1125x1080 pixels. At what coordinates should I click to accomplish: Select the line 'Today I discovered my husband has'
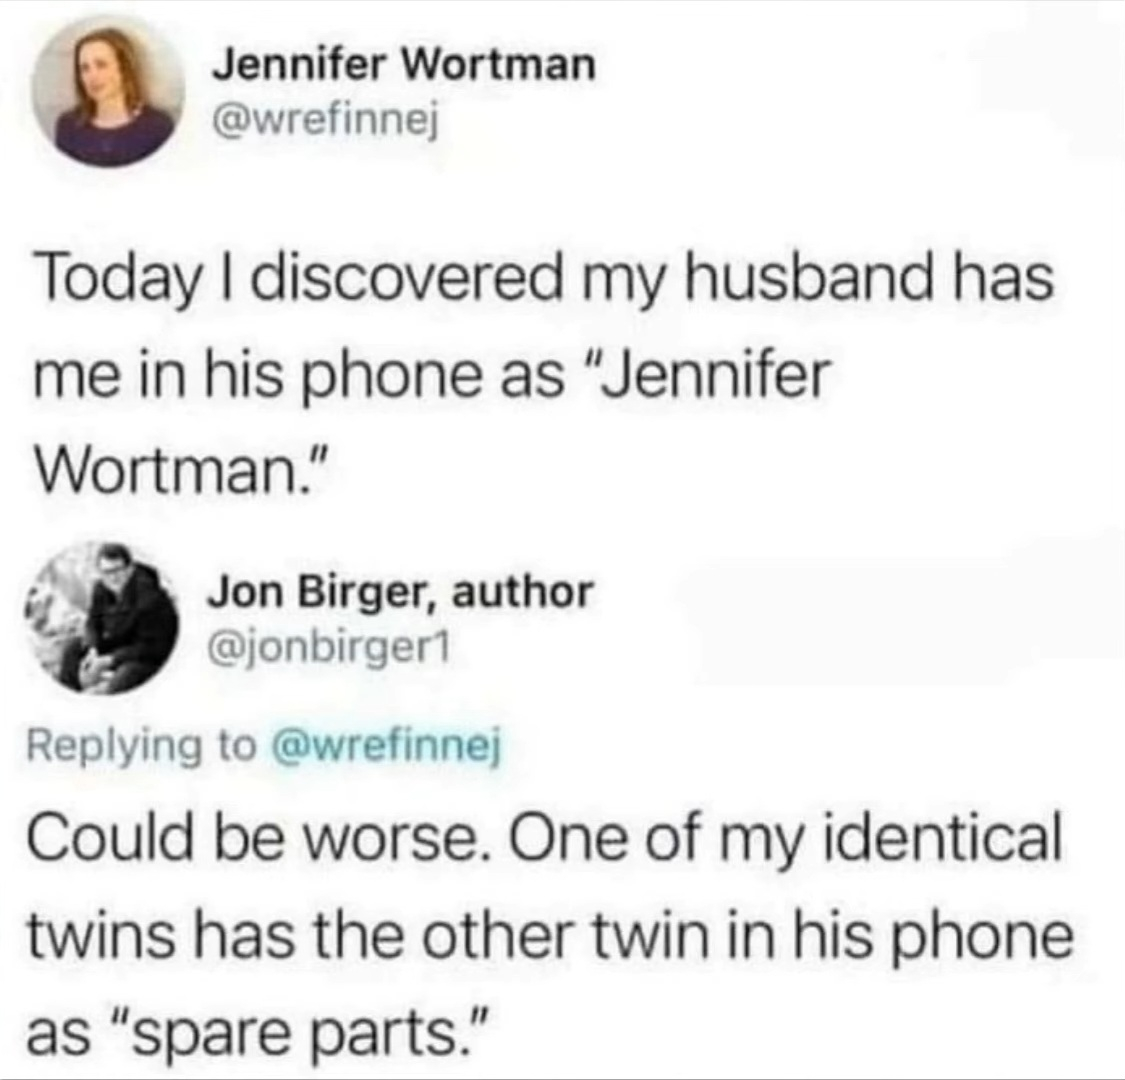tap(544, 278)
